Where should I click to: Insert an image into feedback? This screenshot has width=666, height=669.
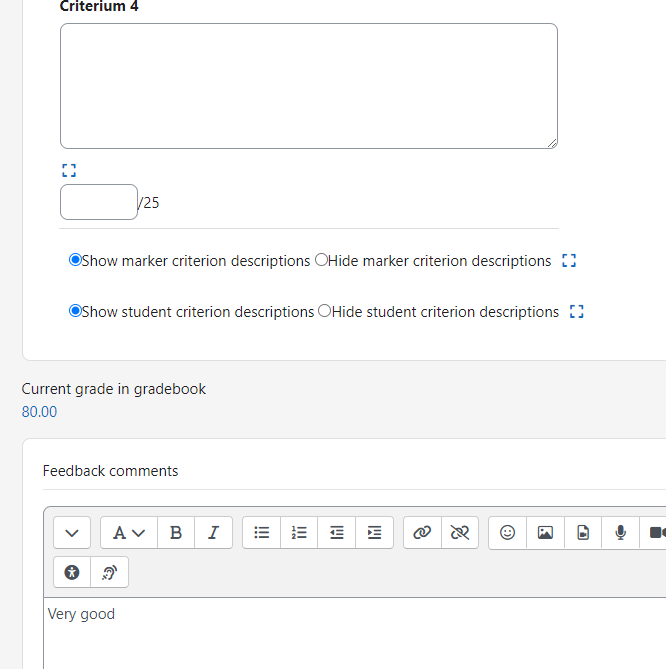[x=545, y=532]
